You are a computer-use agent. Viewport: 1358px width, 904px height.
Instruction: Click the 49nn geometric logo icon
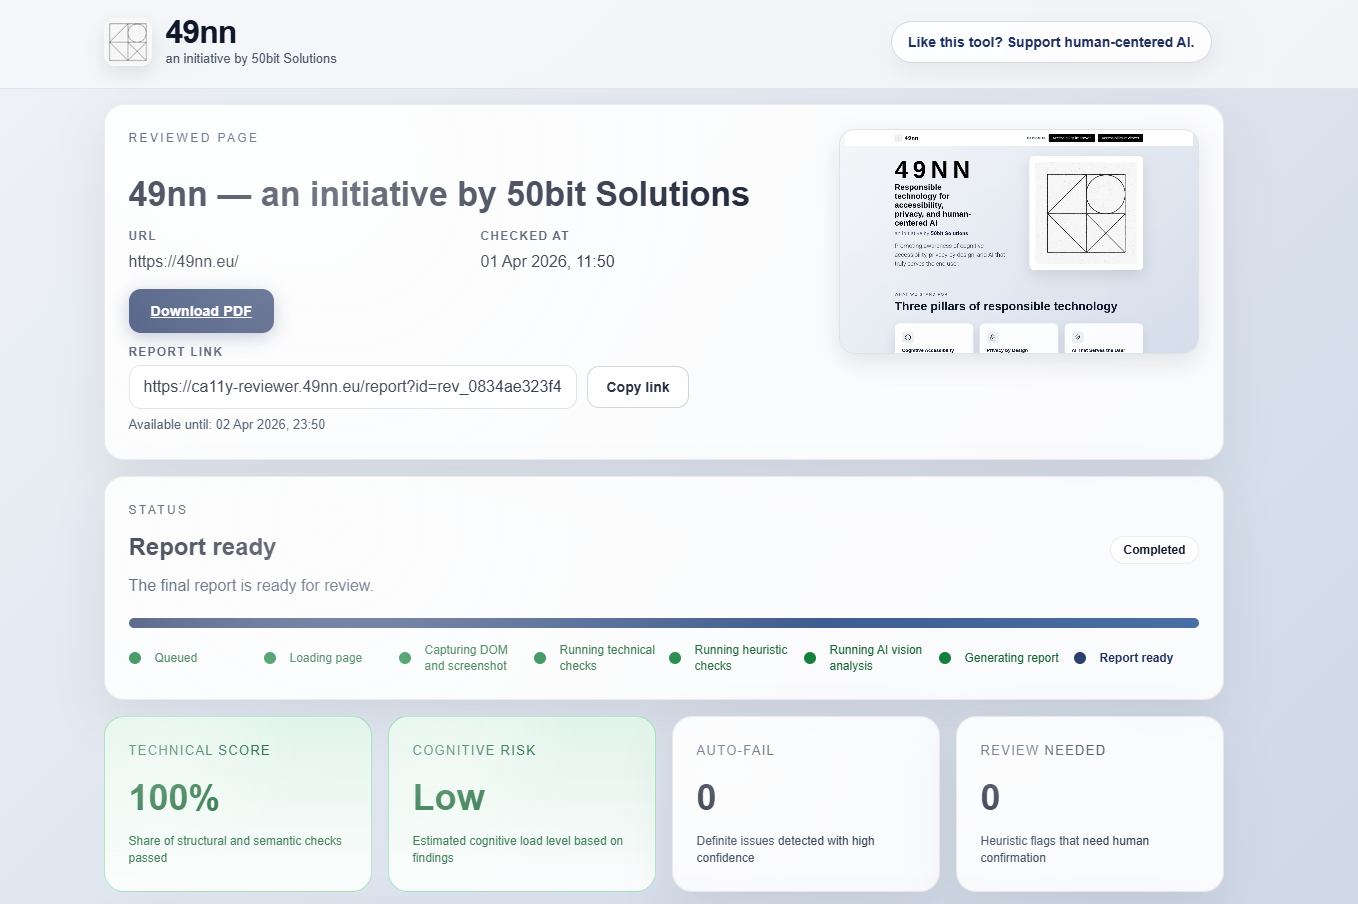click(128, 42)
